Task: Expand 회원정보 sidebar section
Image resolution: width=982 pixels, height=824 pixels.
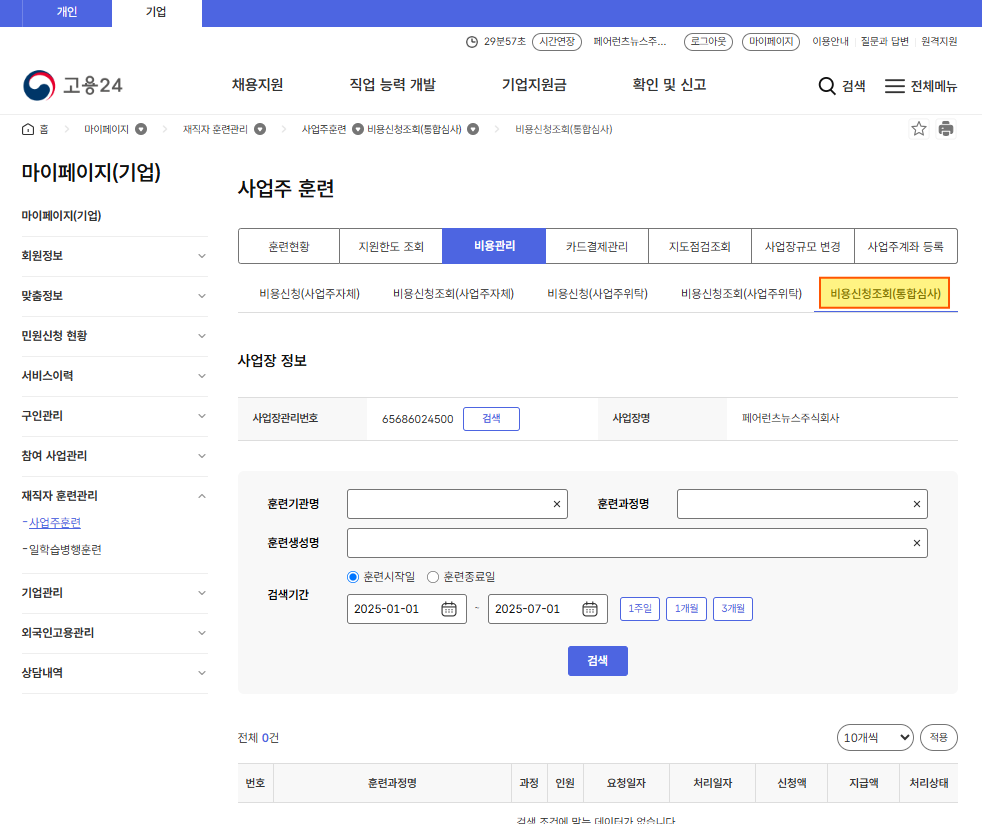Action: [114, 255]
